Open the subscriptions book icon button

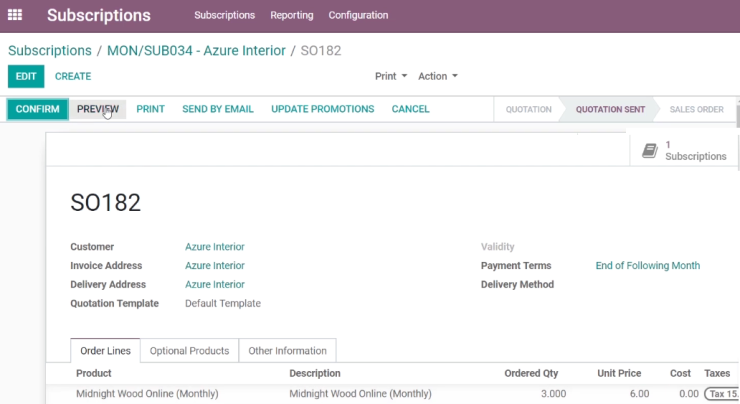(684, 151)
